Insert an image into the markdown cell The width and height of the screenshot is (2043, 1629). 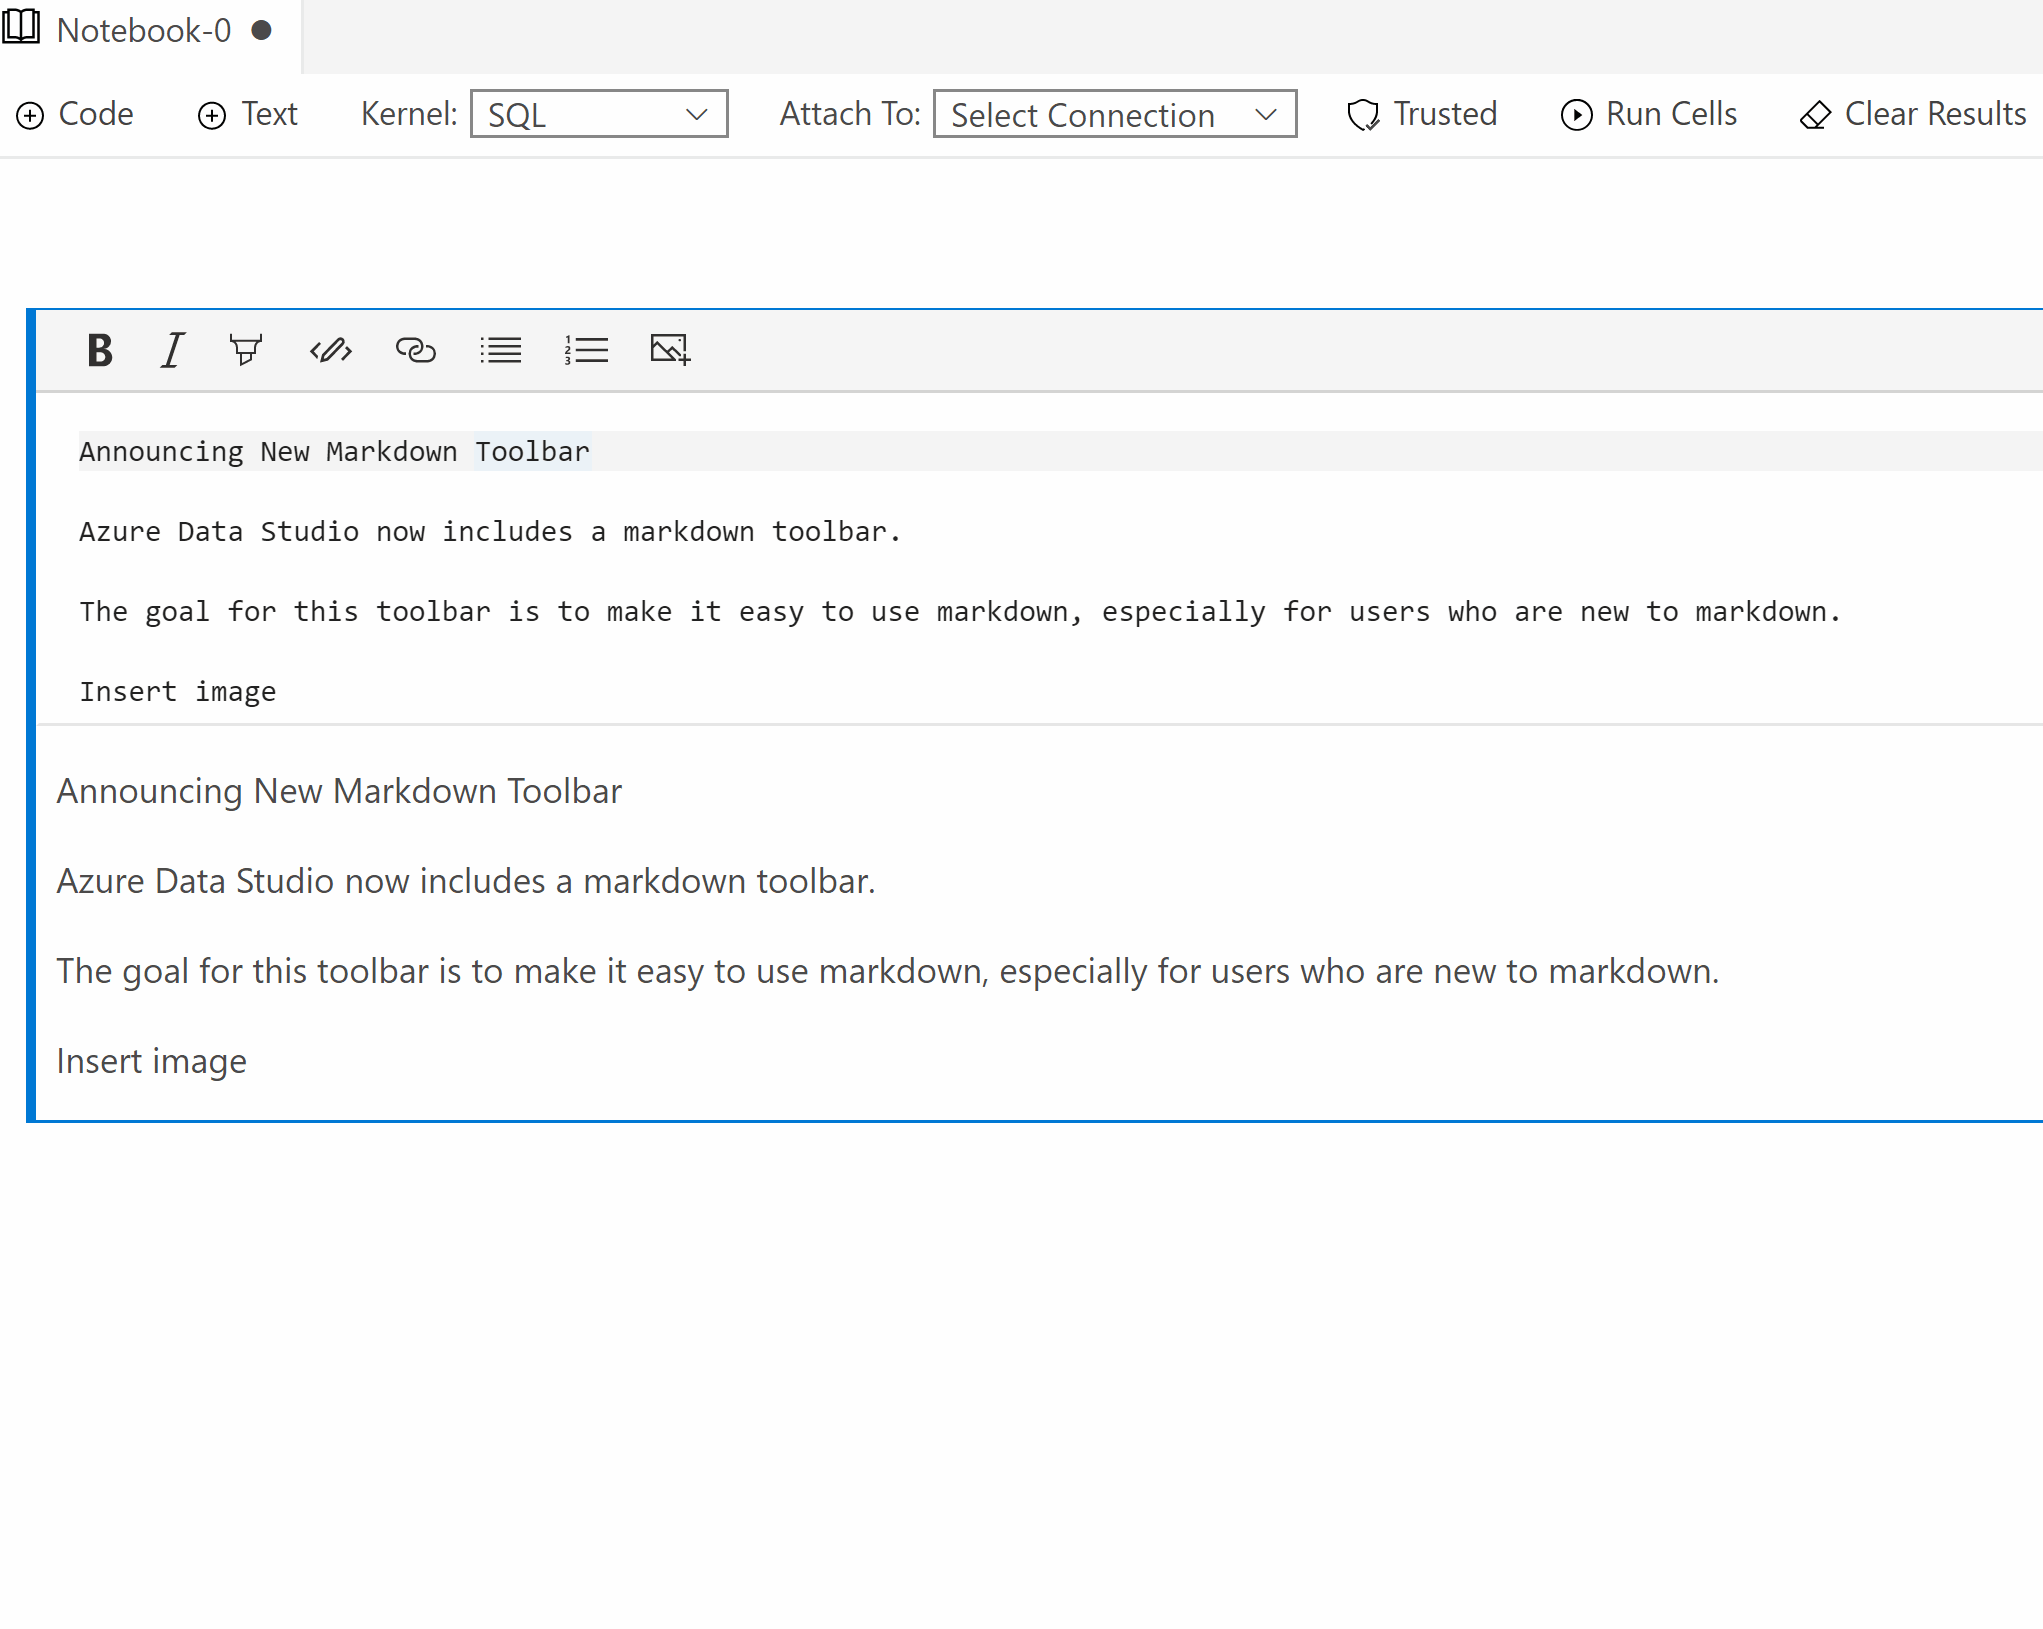pos(669,350)
